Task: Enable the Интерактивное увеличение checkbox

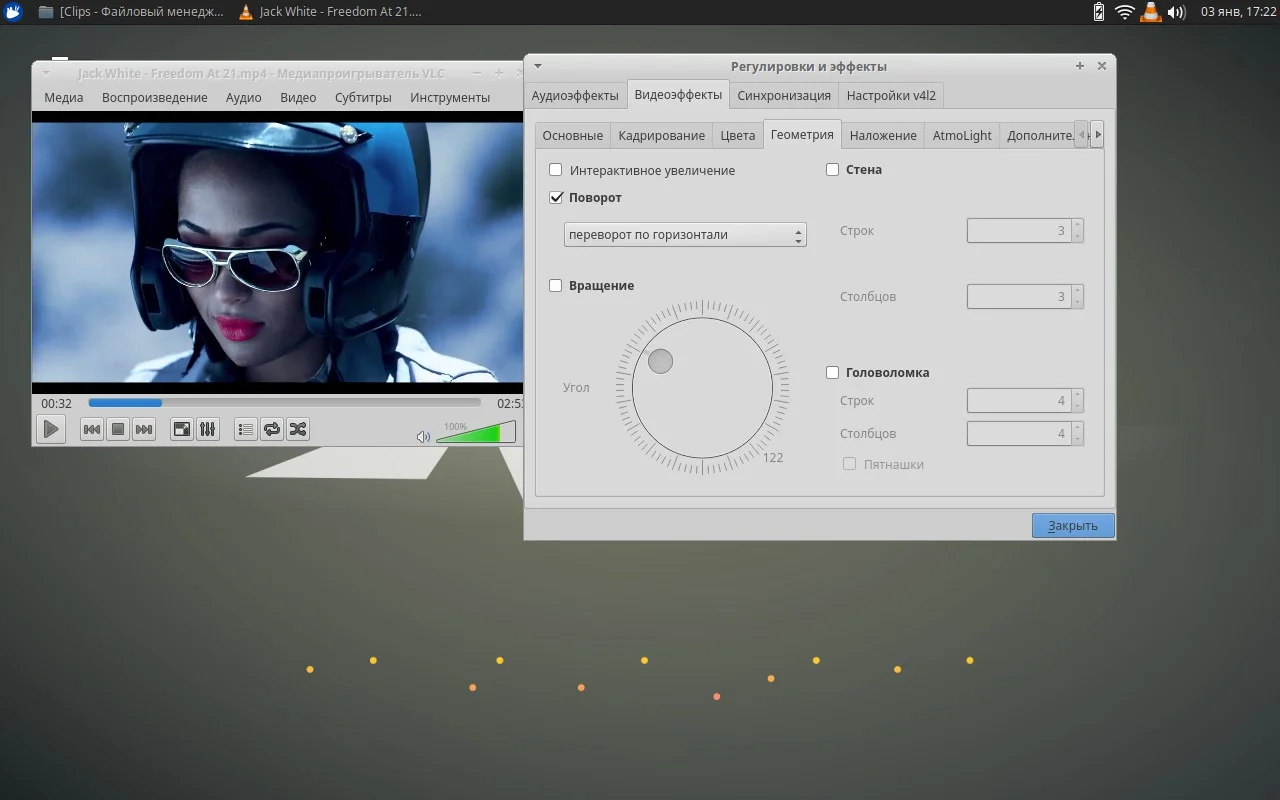Action: (x=556, y=170)
